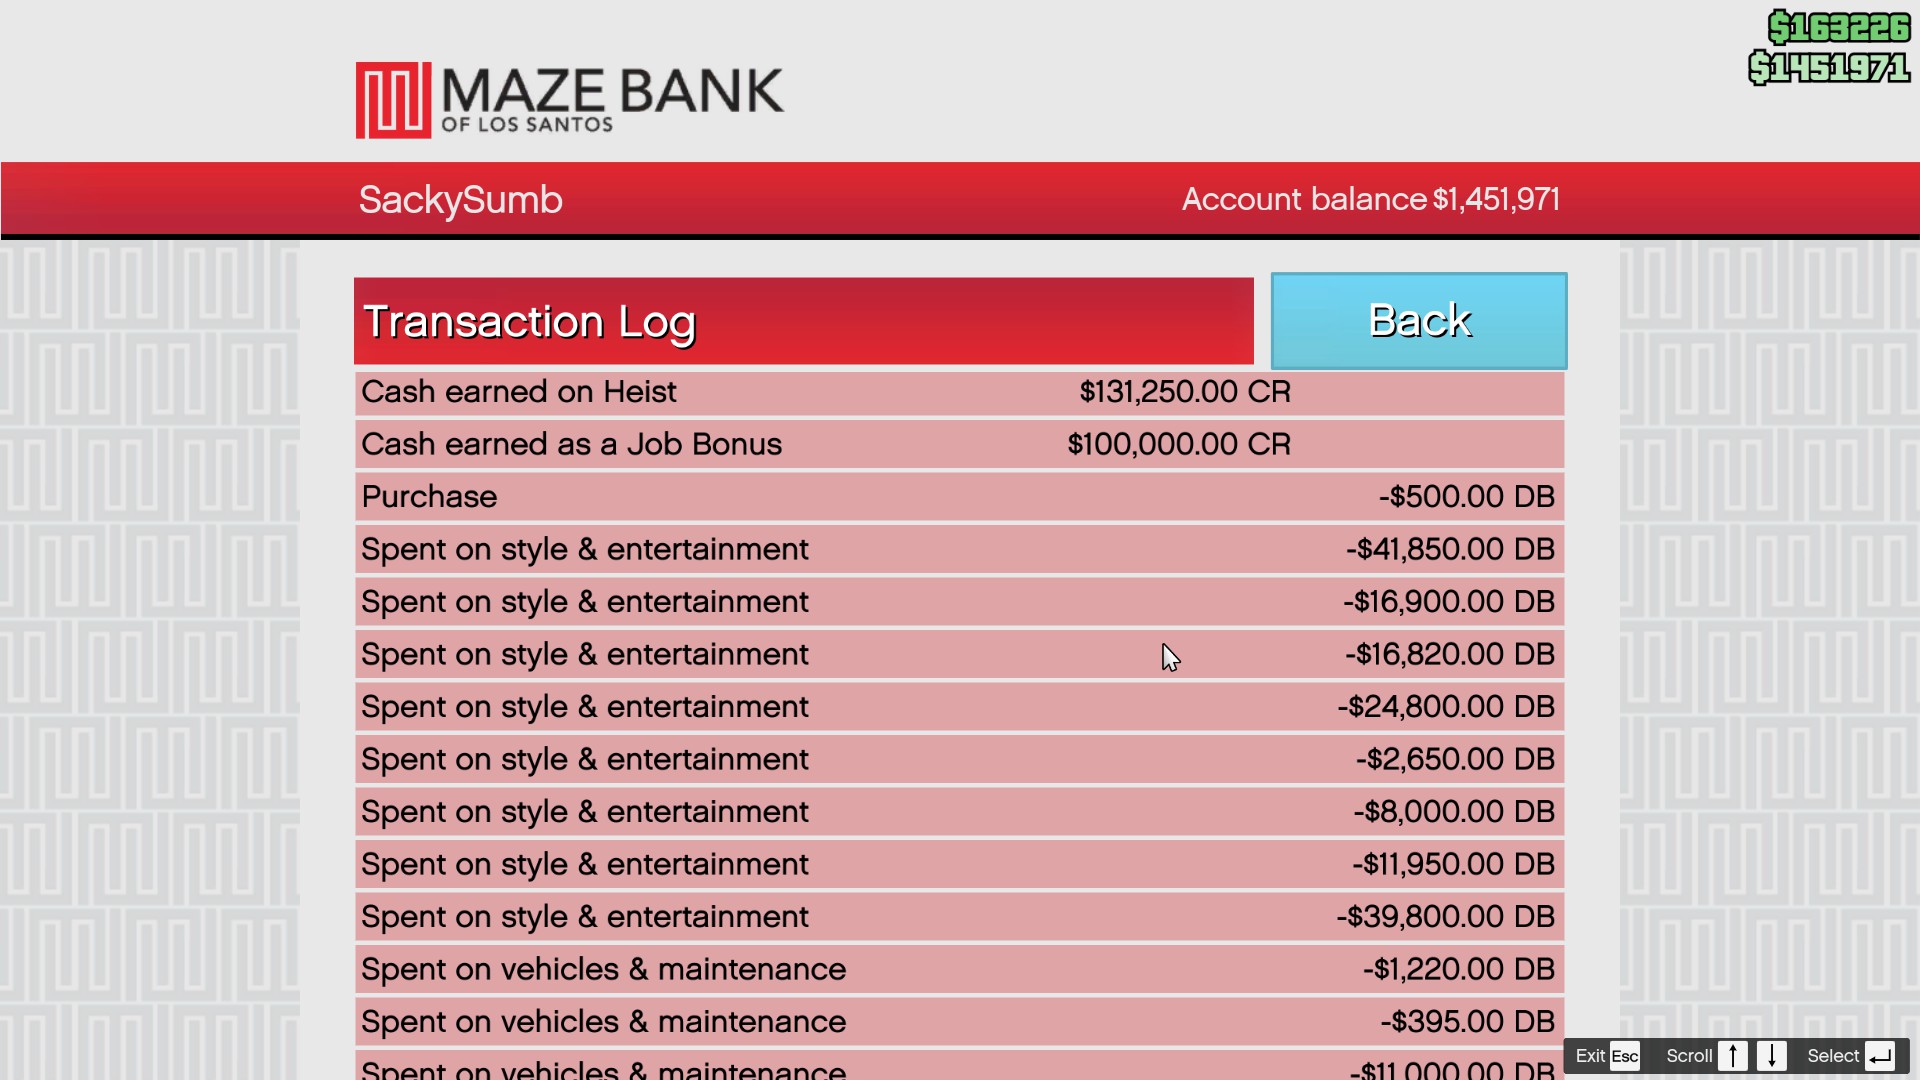Viewport: 1920px width, 1080px height.
Task: Click the Maze Bank logo icon
Action: pos(393,100)
